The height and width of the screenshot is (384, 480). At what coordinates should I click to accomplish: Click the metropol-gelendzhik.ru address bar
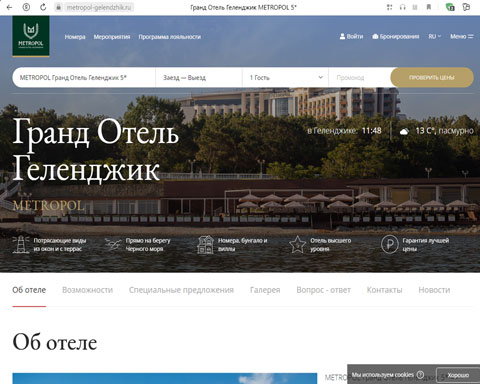(x=99, y=7)
